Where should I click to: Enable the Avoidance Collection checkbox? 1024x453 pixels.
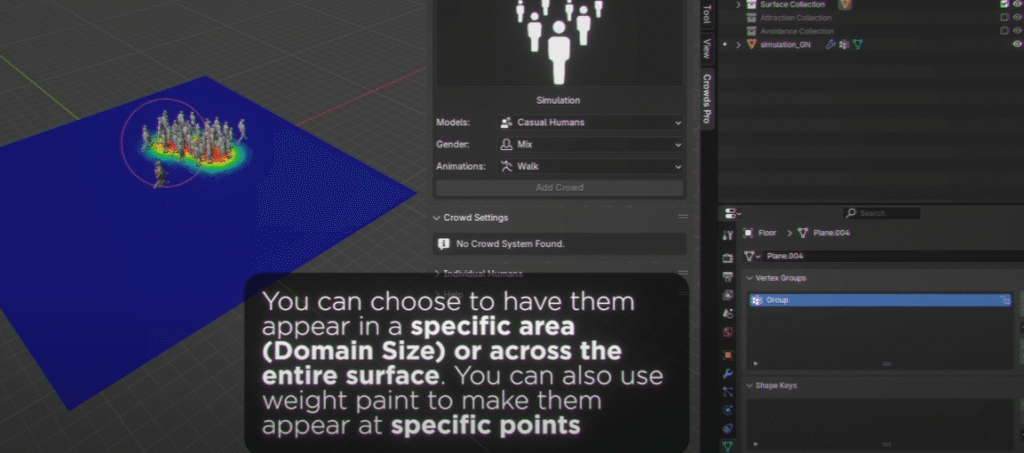click(1003, 31)
